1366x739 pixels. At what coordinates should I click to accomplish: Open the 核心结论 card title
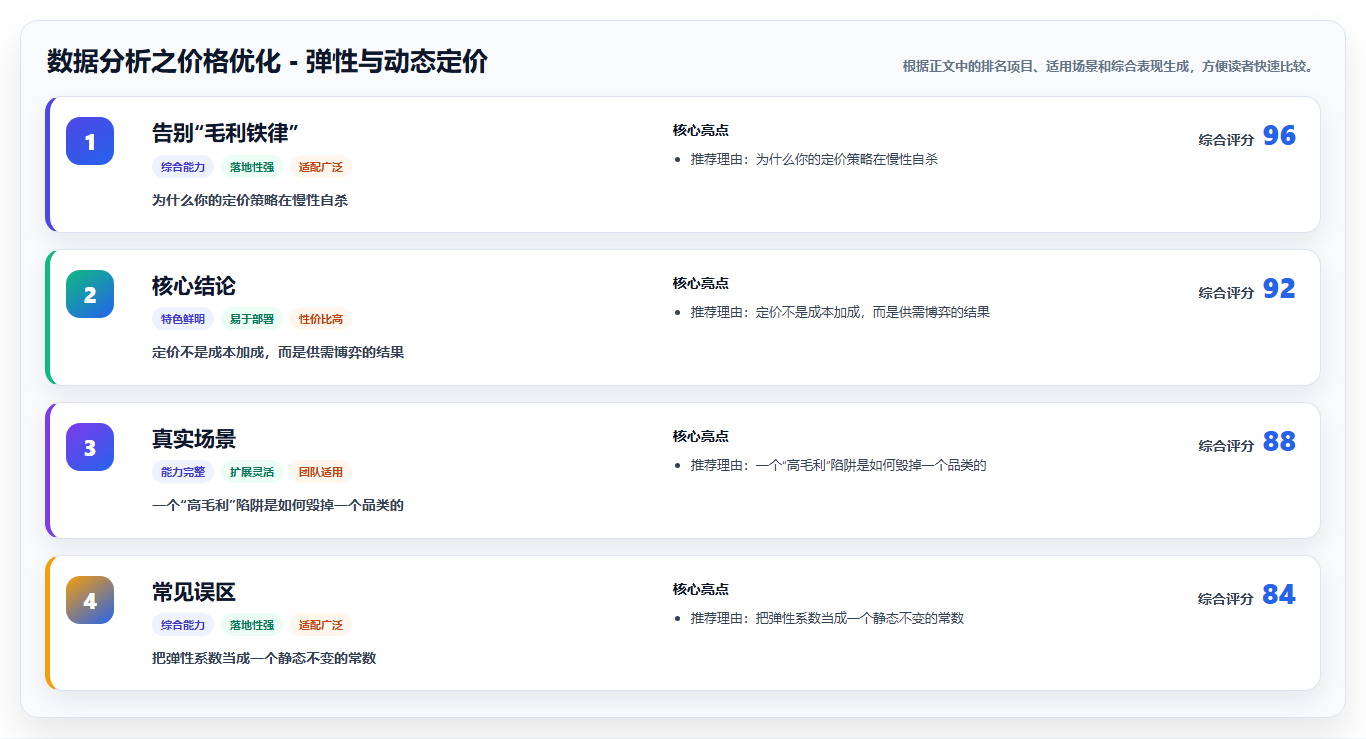[194, 286]
